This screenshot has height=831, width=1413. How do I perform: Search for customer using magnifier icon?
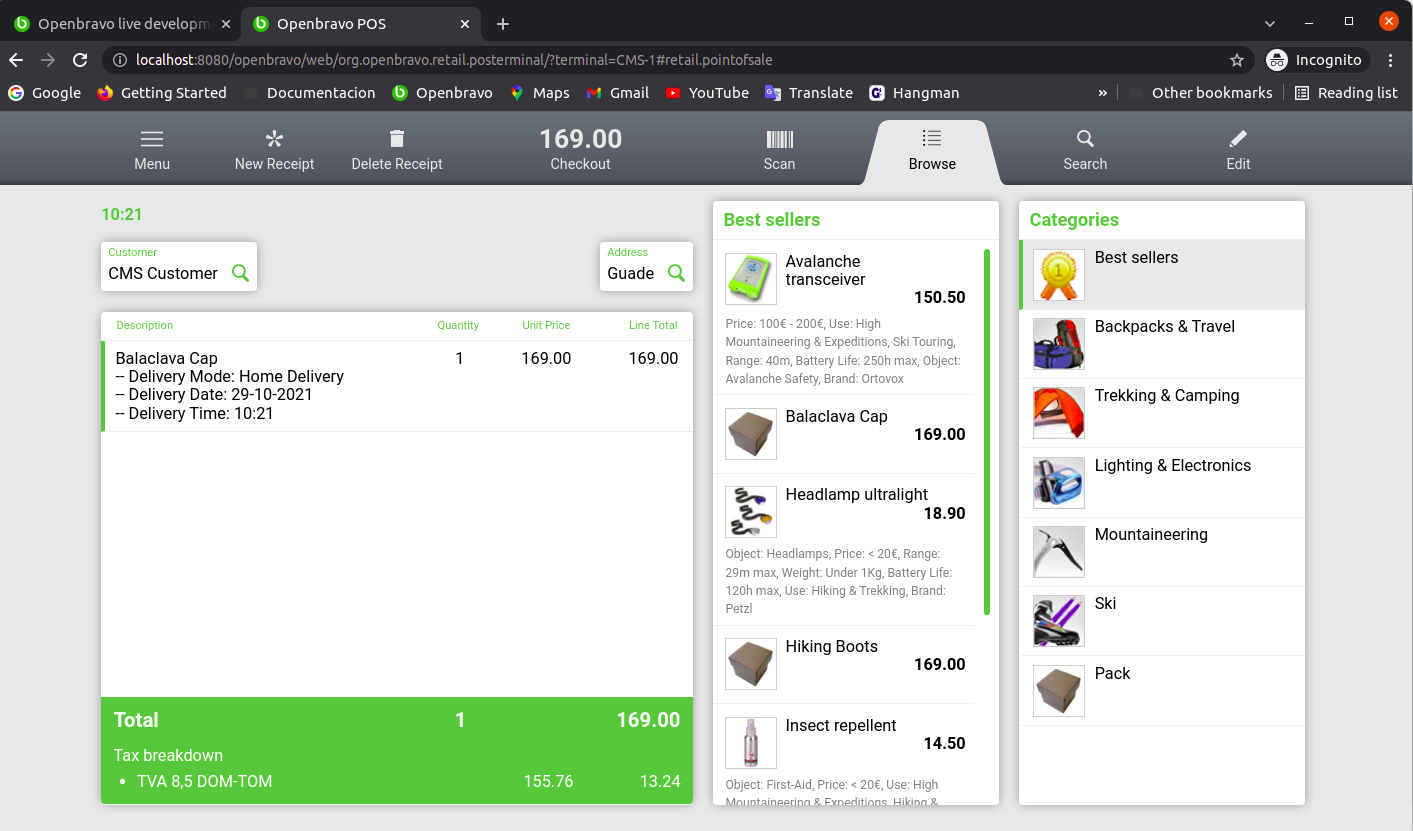[240, 272]
